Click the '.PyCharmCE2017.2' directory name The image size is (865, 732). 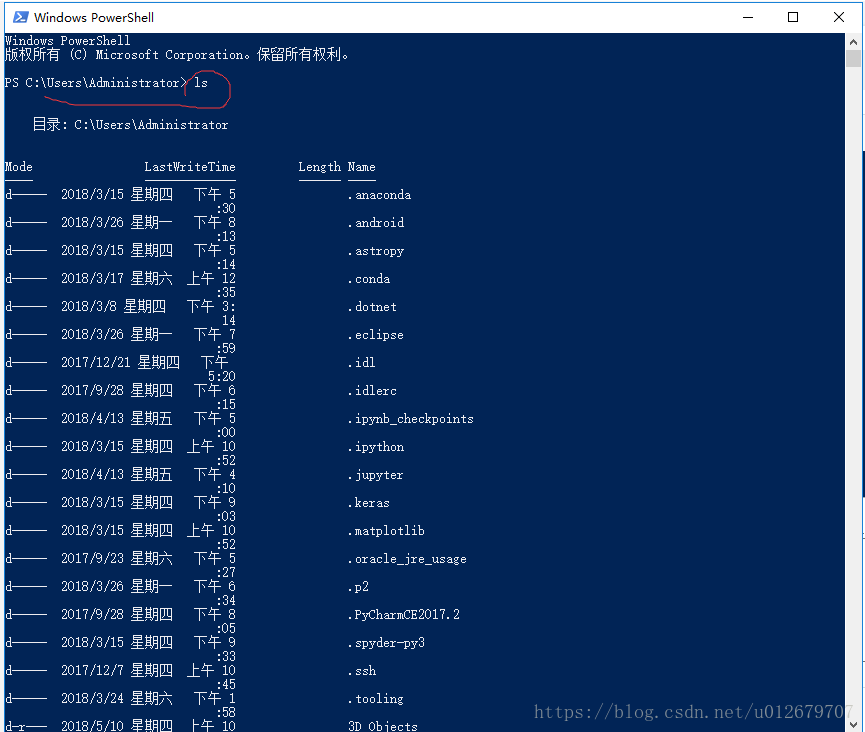[x=404, y=615]
